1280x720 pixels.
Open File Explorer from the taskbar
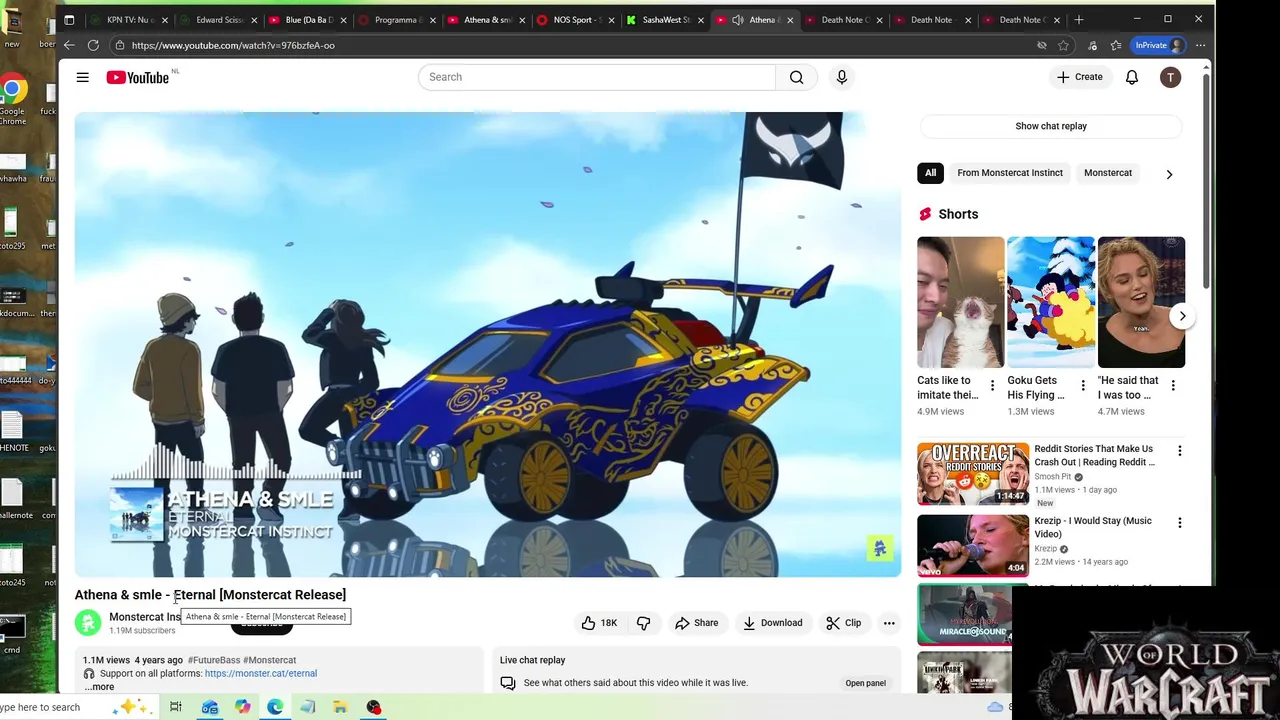click(340, 707)
